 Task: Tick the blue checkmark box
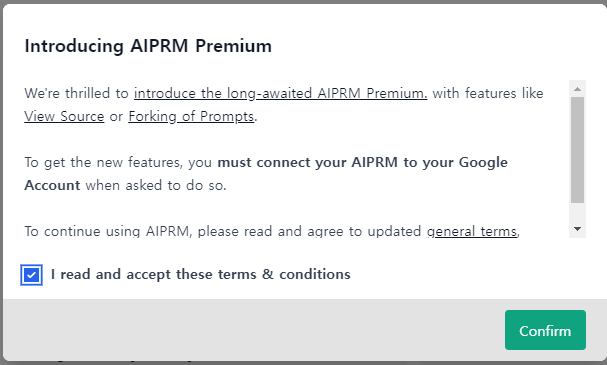tap(31, 275)
